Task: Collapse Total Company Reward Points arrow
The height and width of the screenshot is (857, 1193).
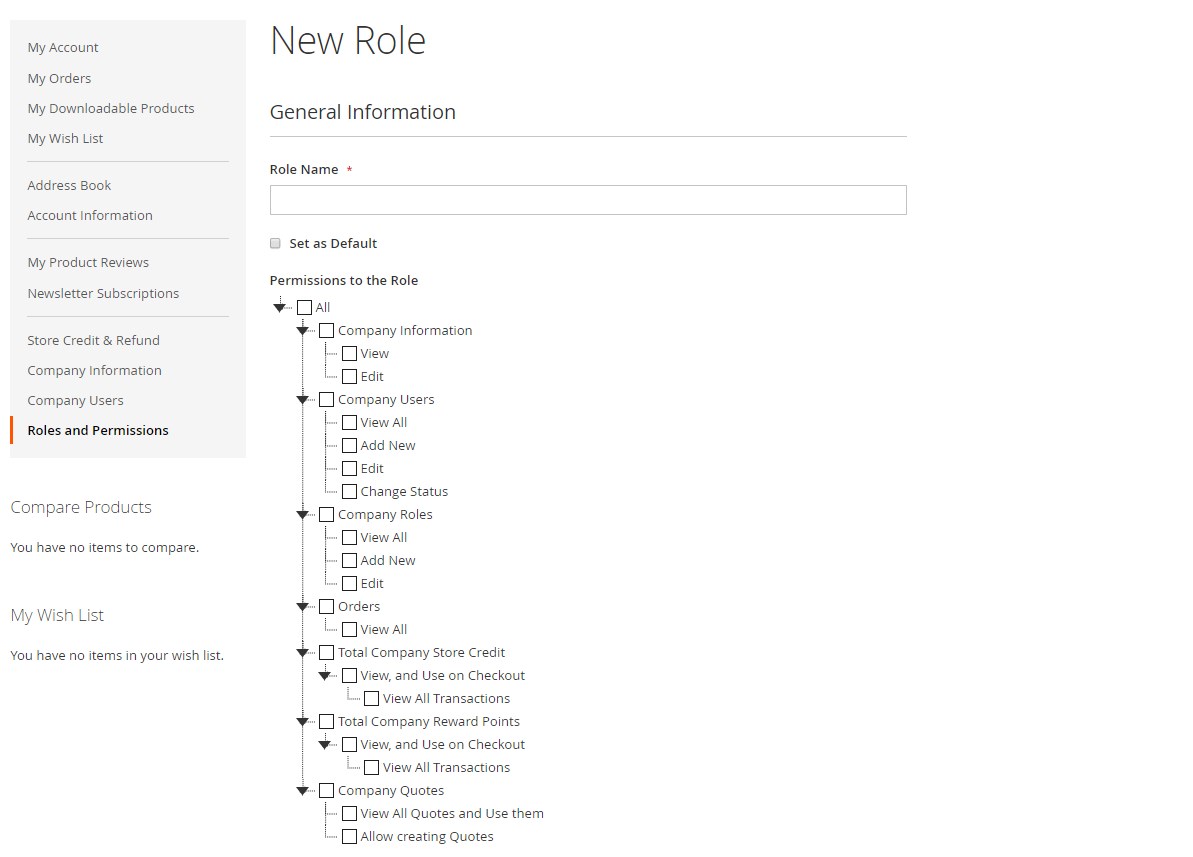Action: pos(303,722)
